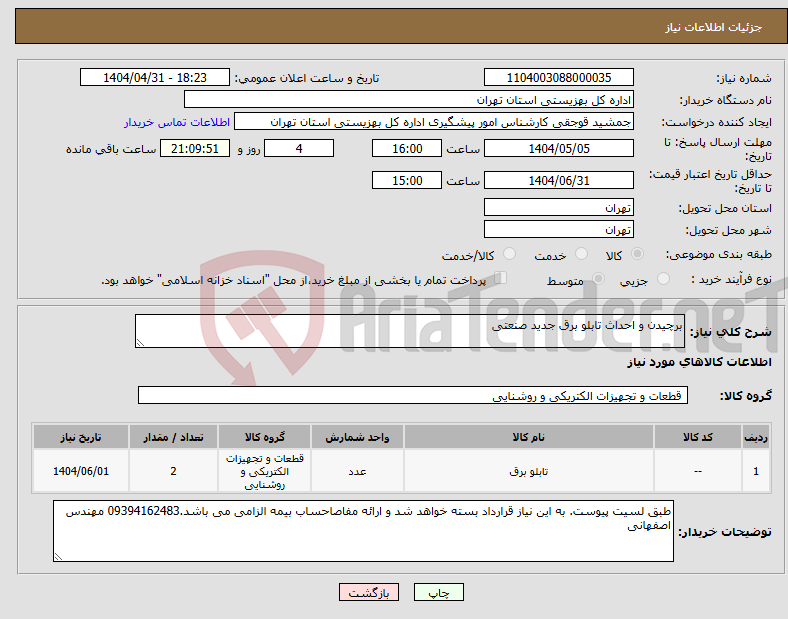The height and width of the screenshot is (619, 788).
Task: Select the متوسط purchase type radio
Action: click(x=598, y=278)
